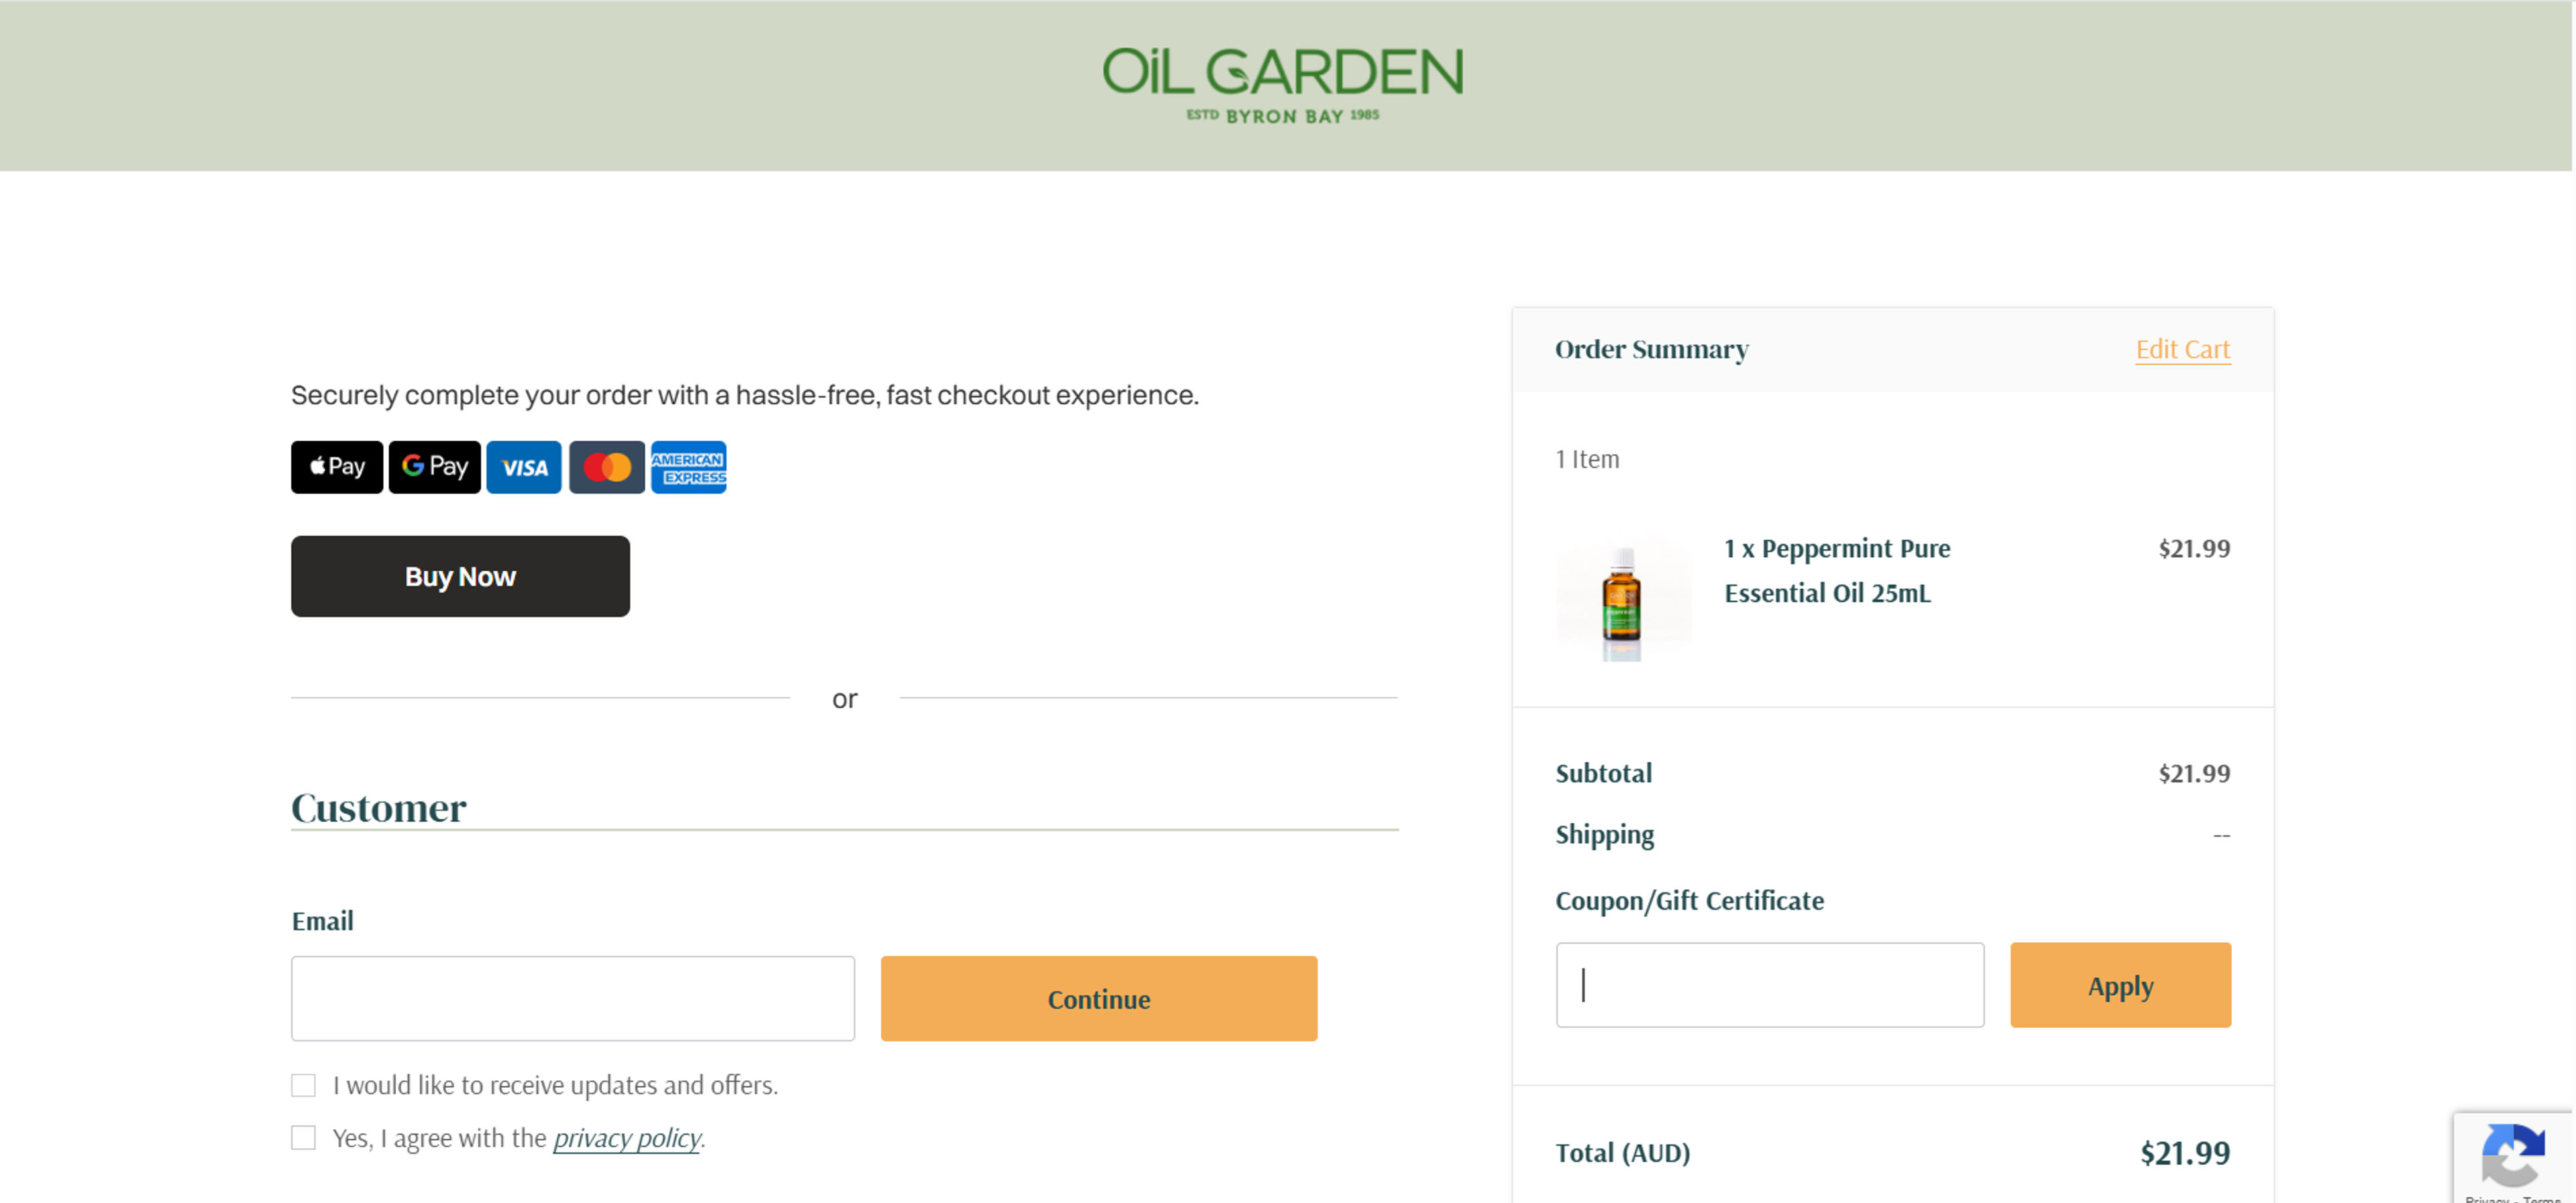Click the bold total amount $21.99
The height and width of the screenshot is (1203, 2576).
pos(2185,1153)
